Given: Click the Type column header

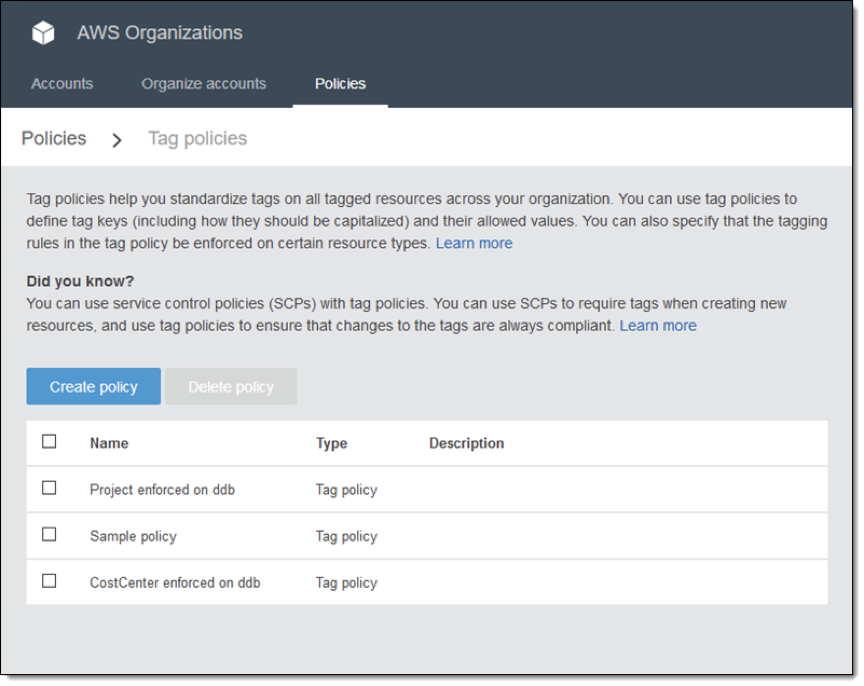Looking at the screenshot, I should click(x=332, y=444).
